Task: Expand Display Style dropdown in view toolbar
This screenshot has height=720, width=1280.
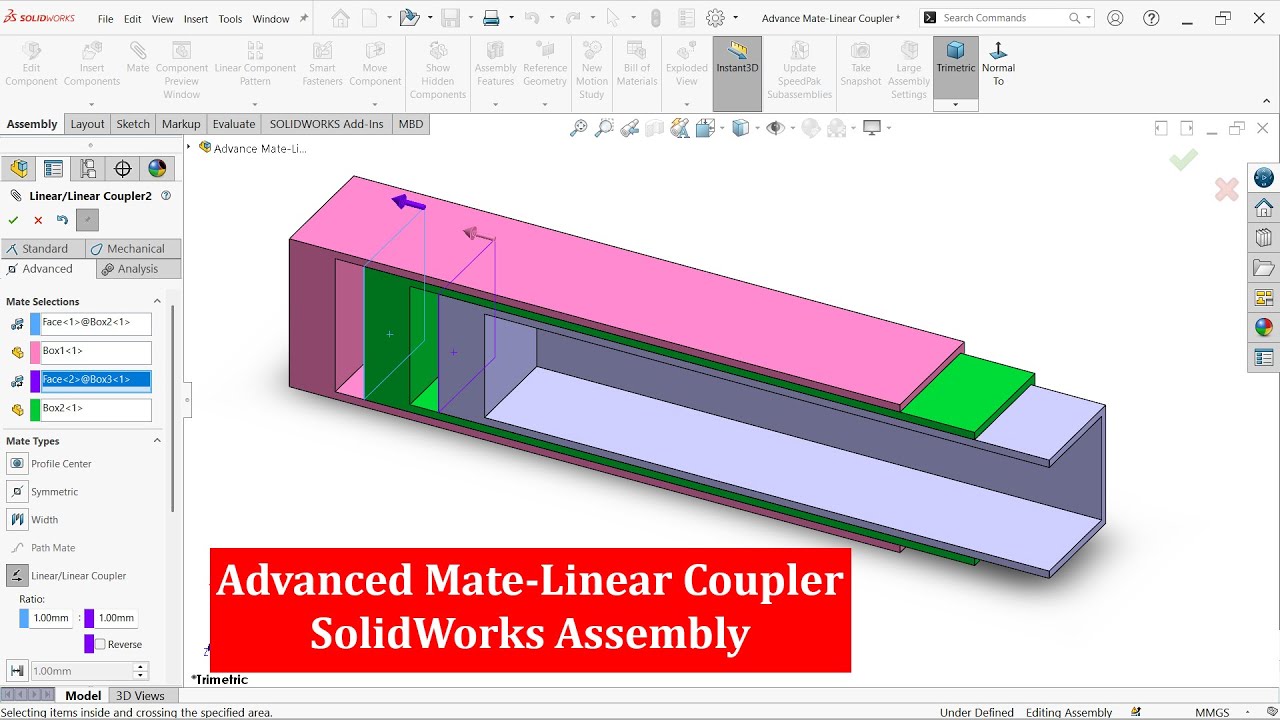Action: [758, 128]
